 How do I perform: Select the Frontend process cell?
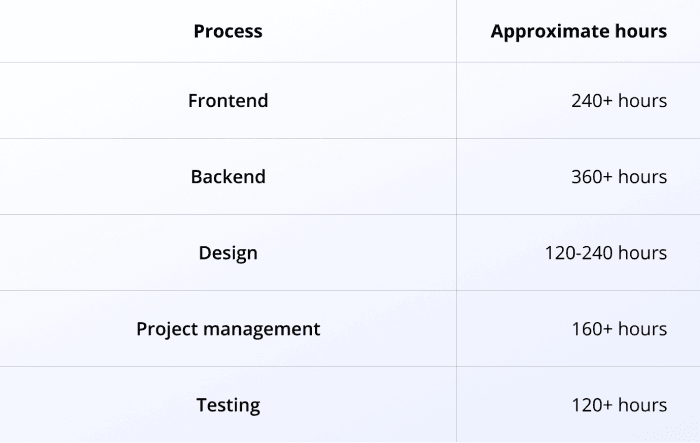tap(228, 100)
